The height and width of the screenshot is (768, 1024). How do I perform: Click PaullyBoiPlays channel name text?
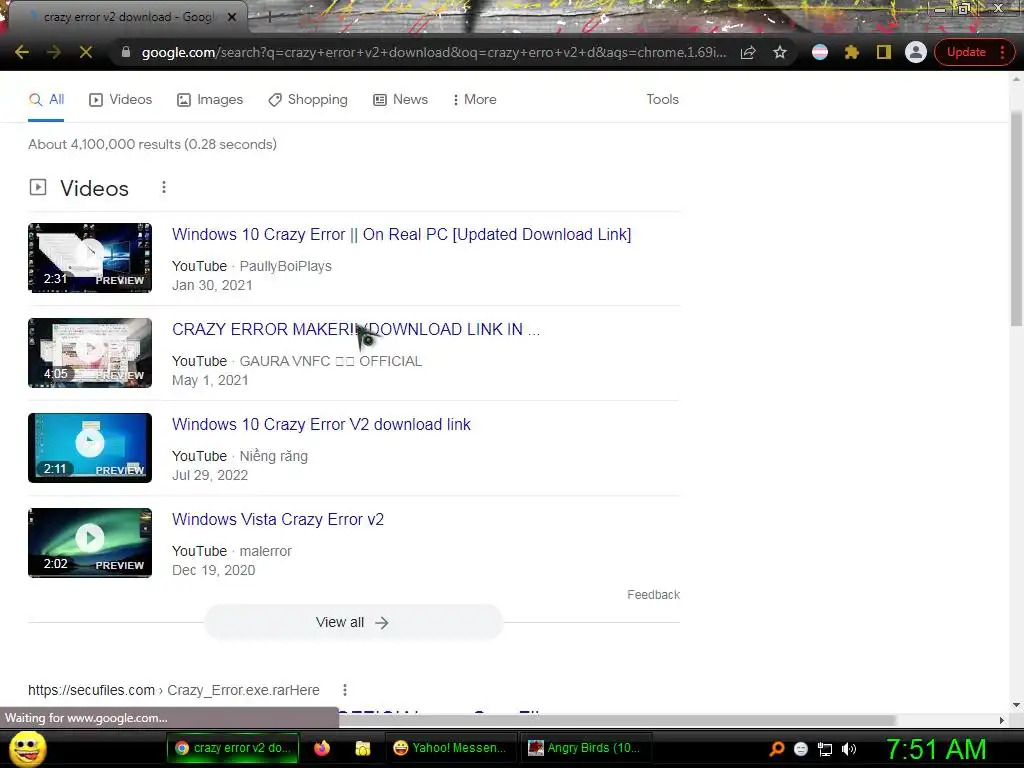point(285,266)
